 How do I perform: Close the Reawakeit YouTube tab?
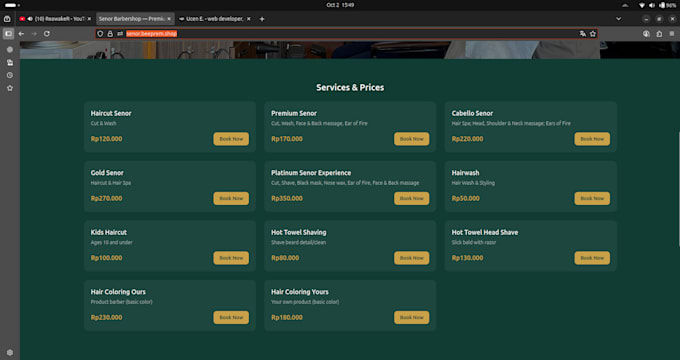(x=89, y=19)
